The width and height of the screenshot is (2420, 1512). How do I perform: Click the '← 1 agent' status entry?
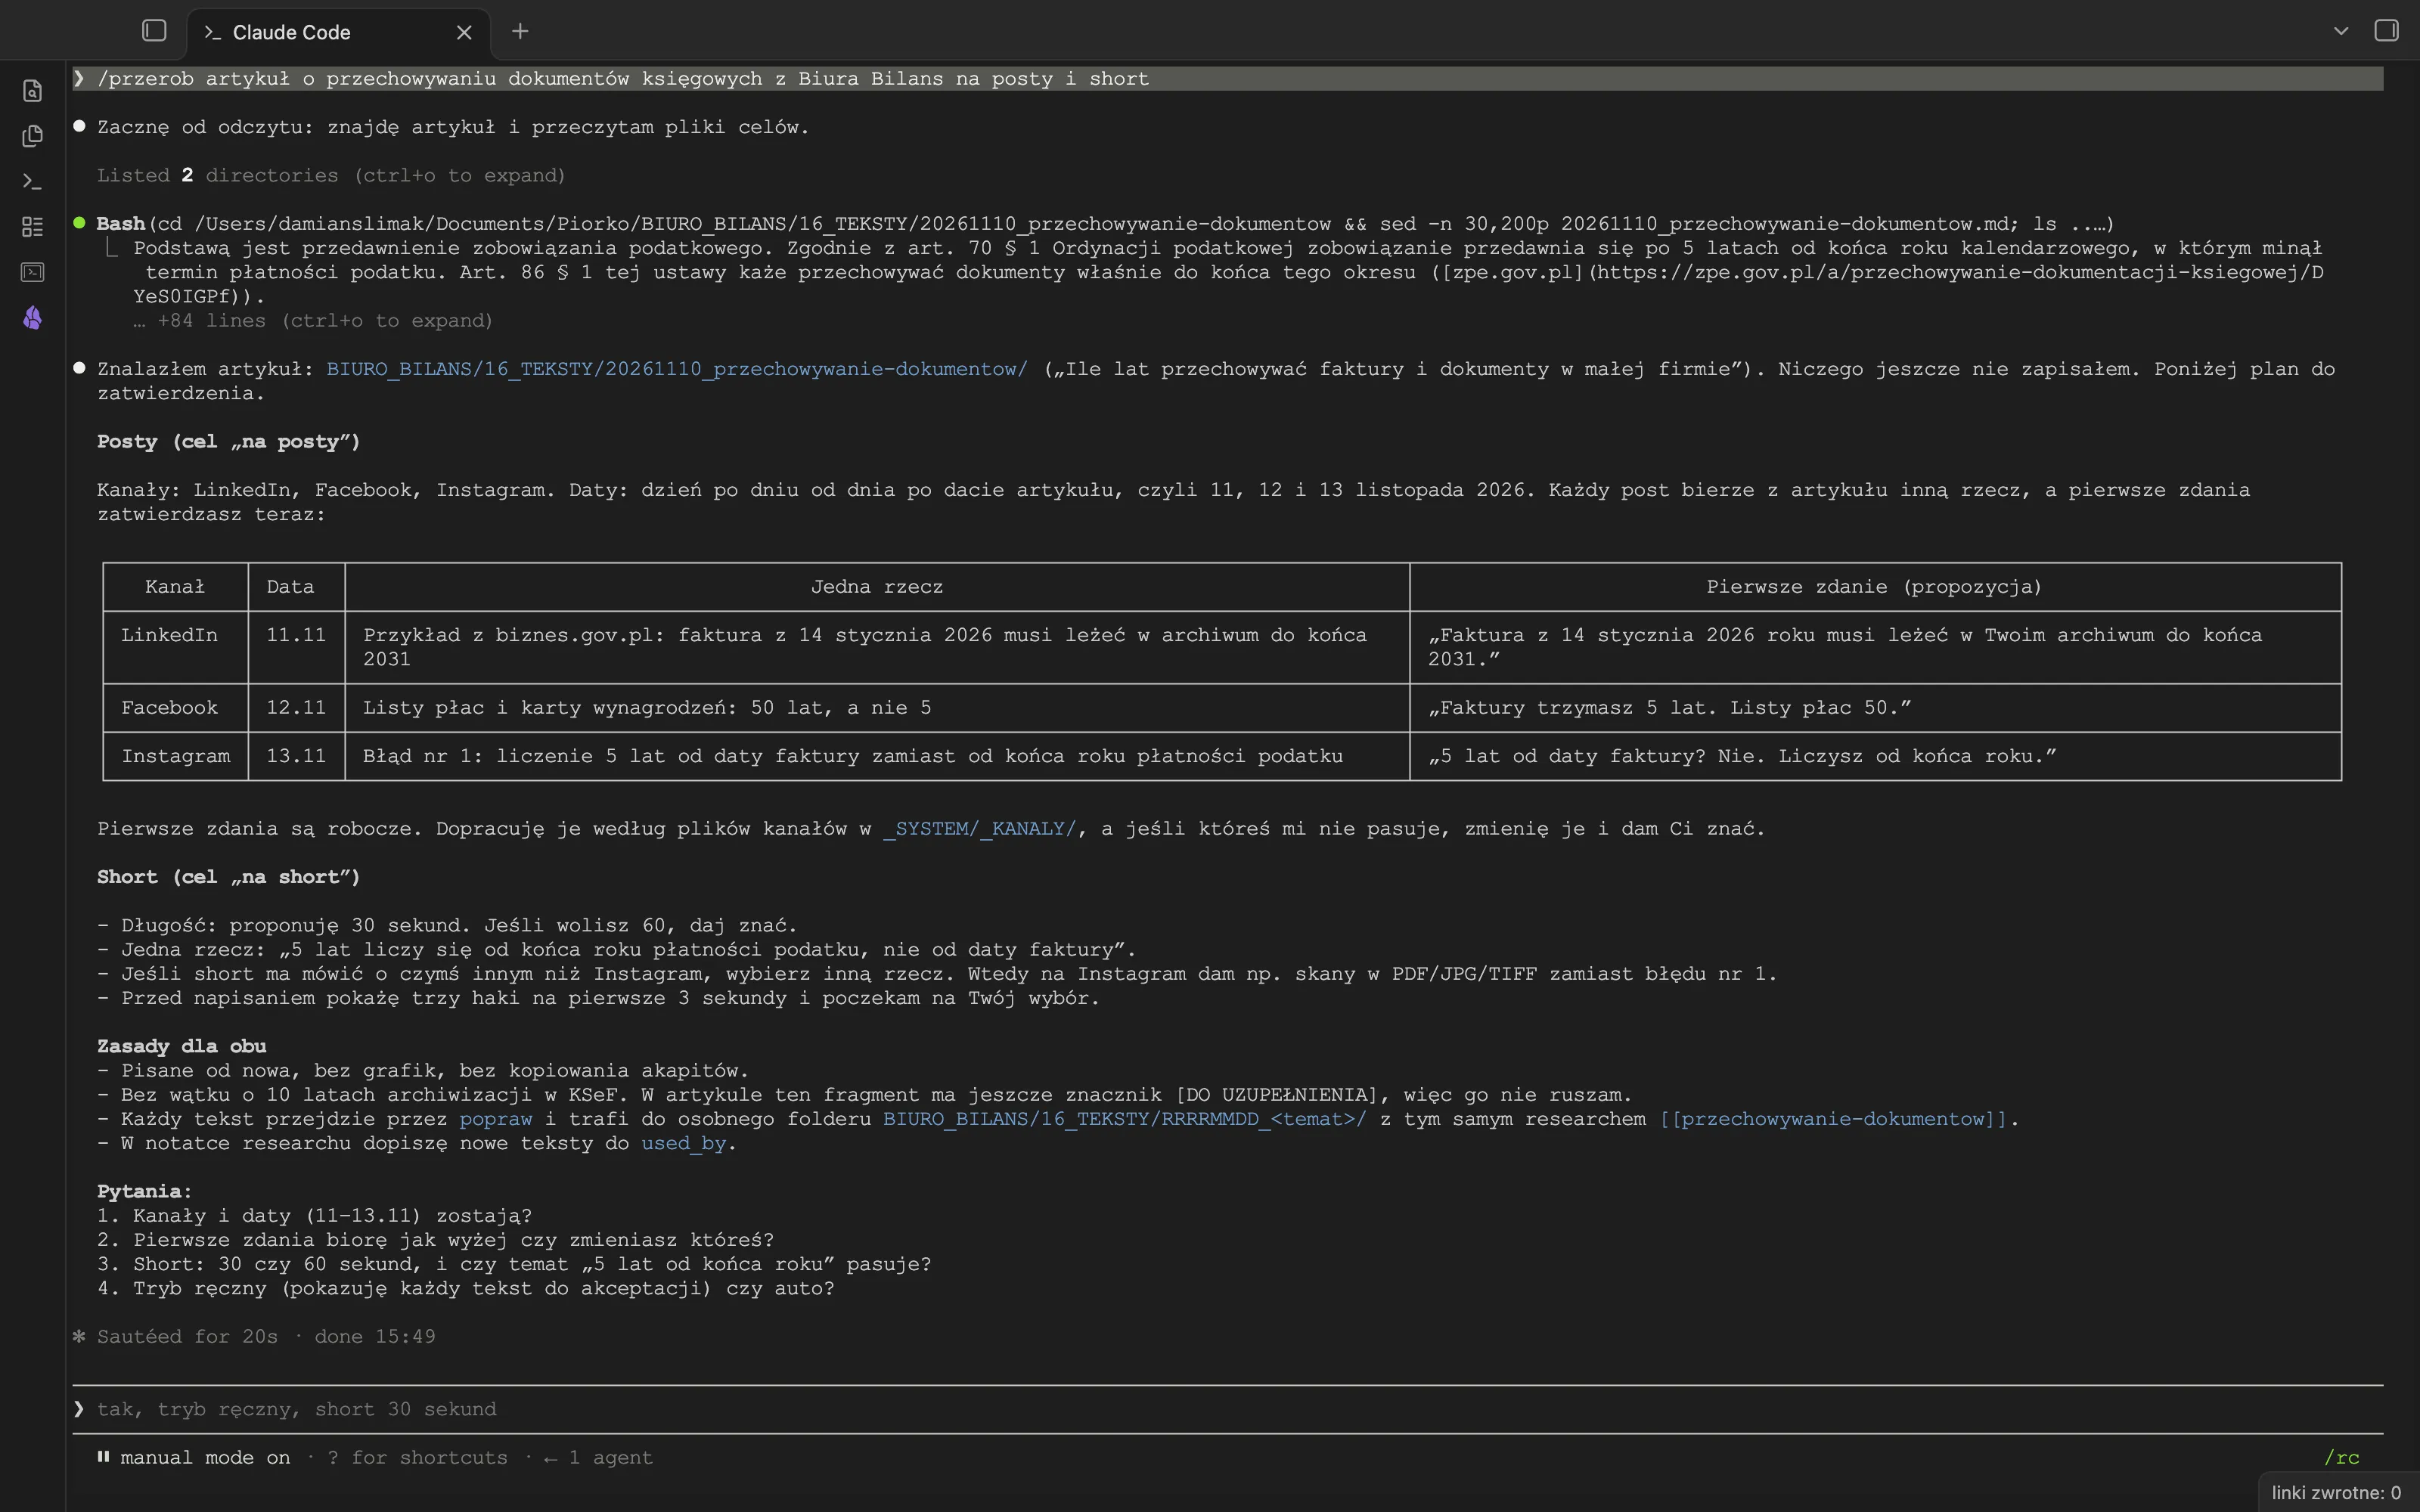coord(598,1457)
